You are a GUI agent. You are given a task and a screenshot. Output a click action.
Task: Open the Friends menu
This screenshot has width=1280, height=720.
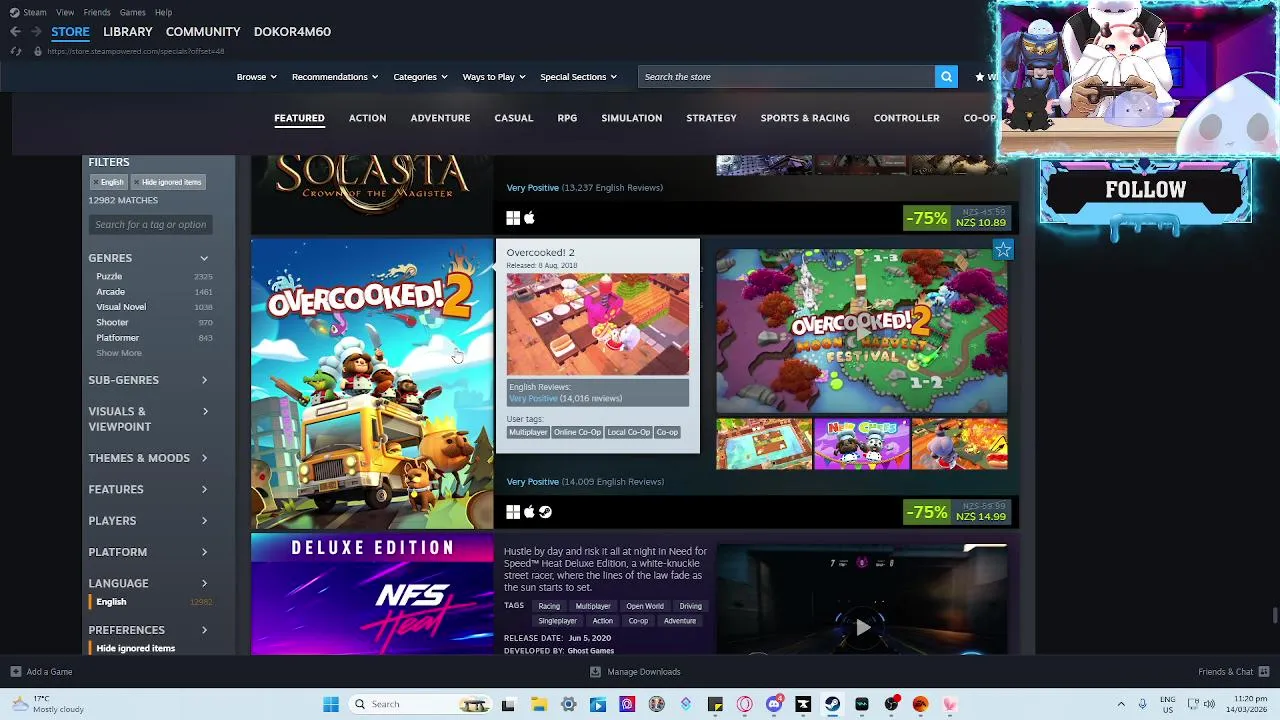coord(97,12)
